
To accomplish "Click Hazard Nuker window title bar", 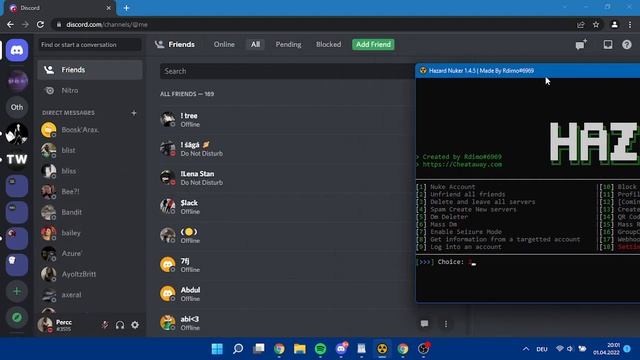I will tap(528, 71).
